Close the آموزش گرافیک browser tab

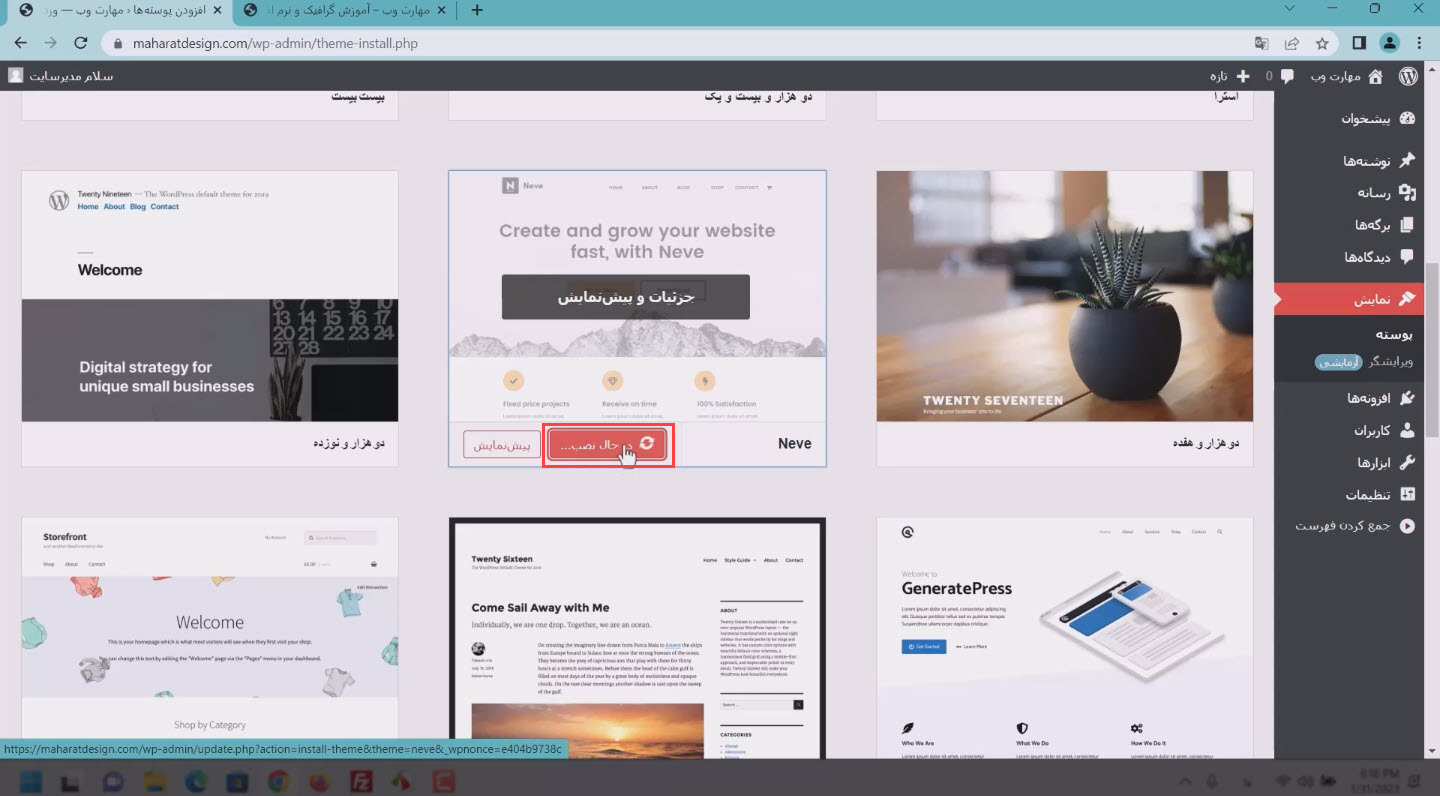pyautogui.click(x=443, y=11)
